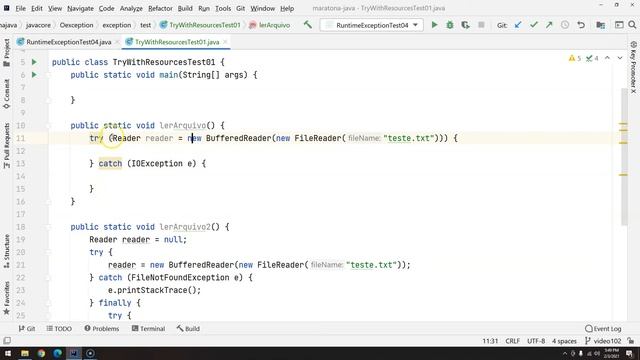The image size is (640, 360).
Task: Rollback changes with undo arrow icon
Action: coord(581,25)
